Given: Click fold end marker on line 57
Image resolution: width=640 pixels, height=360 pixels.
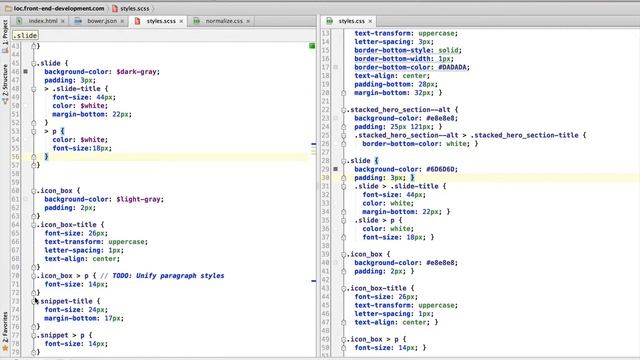Looking at the screenshot, I should [x=33, y=165].
